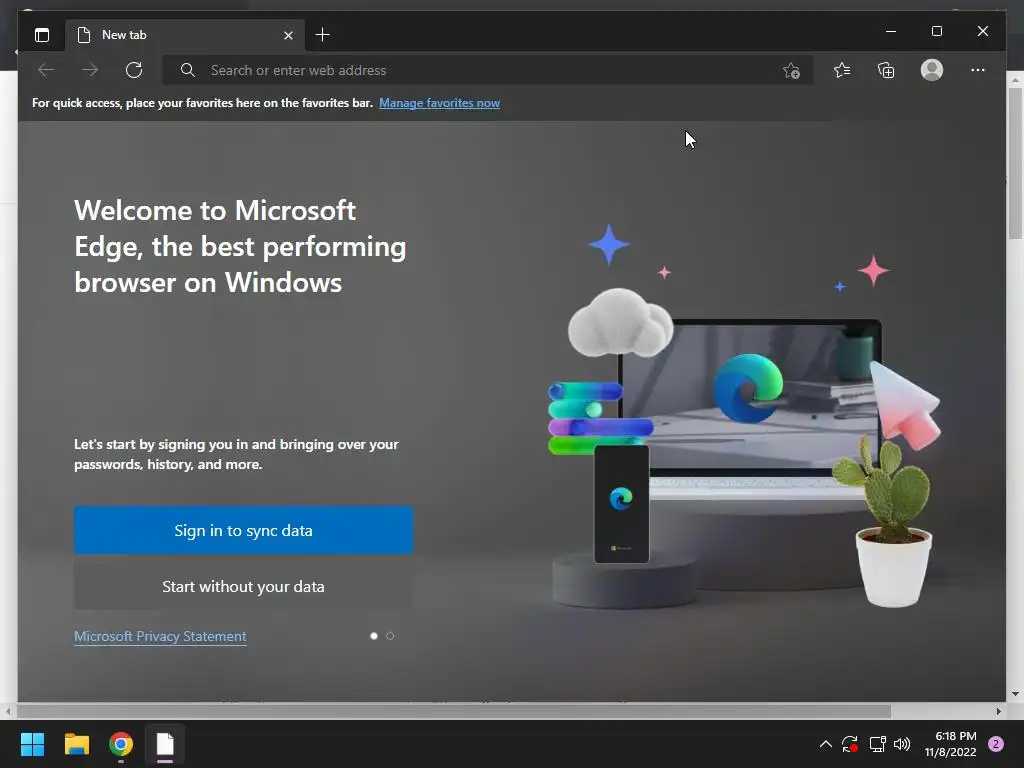Click the scroll right arrow of horizontal scrollbar
This screenshot has width=1024, height=768.
coord(999,711)
